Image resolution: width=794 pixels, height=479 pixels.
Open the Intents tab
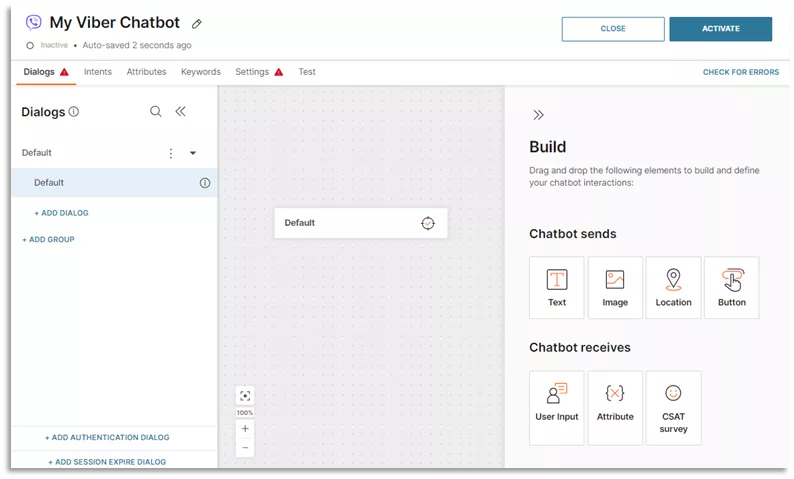click(98, 72)
